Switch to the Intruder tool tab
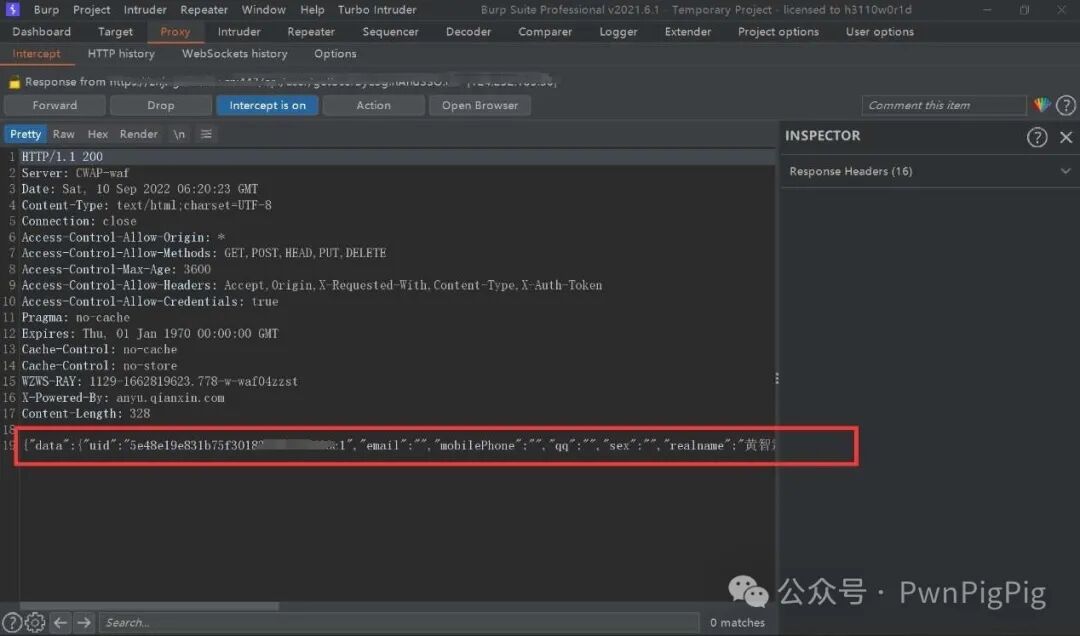 [239, 32]
